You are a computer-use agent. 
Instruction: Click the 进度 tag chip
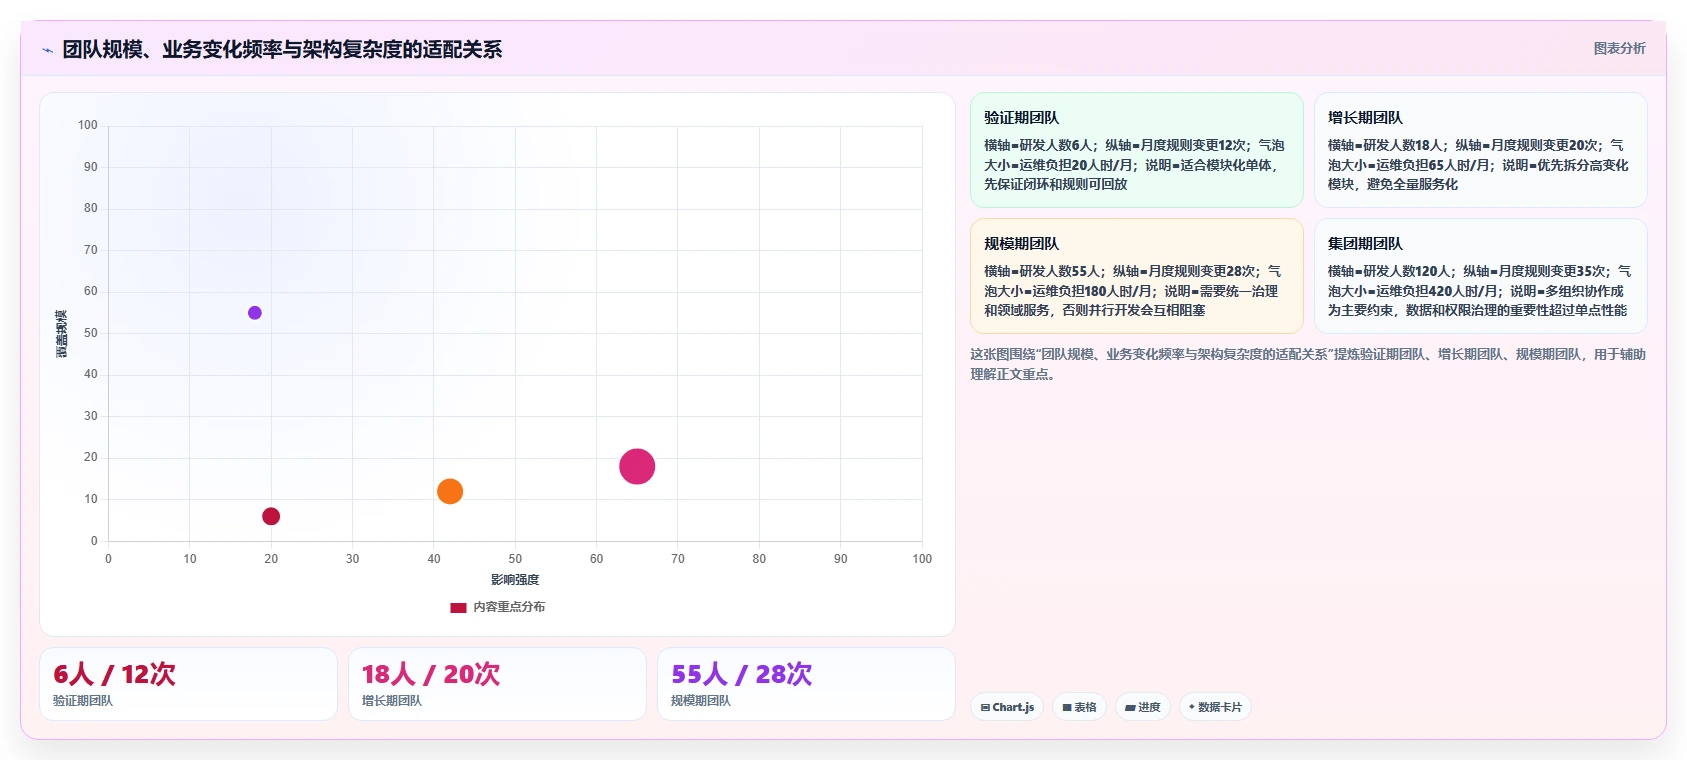1143,707
